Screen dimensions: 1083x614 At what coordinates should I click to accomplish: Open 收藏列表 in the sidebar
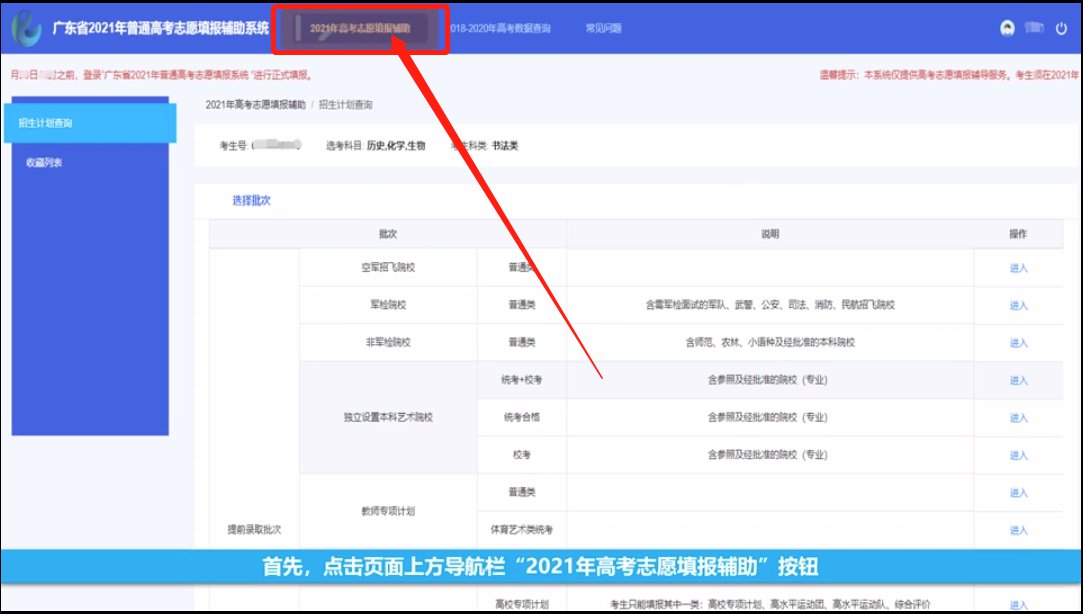[44, 162]
